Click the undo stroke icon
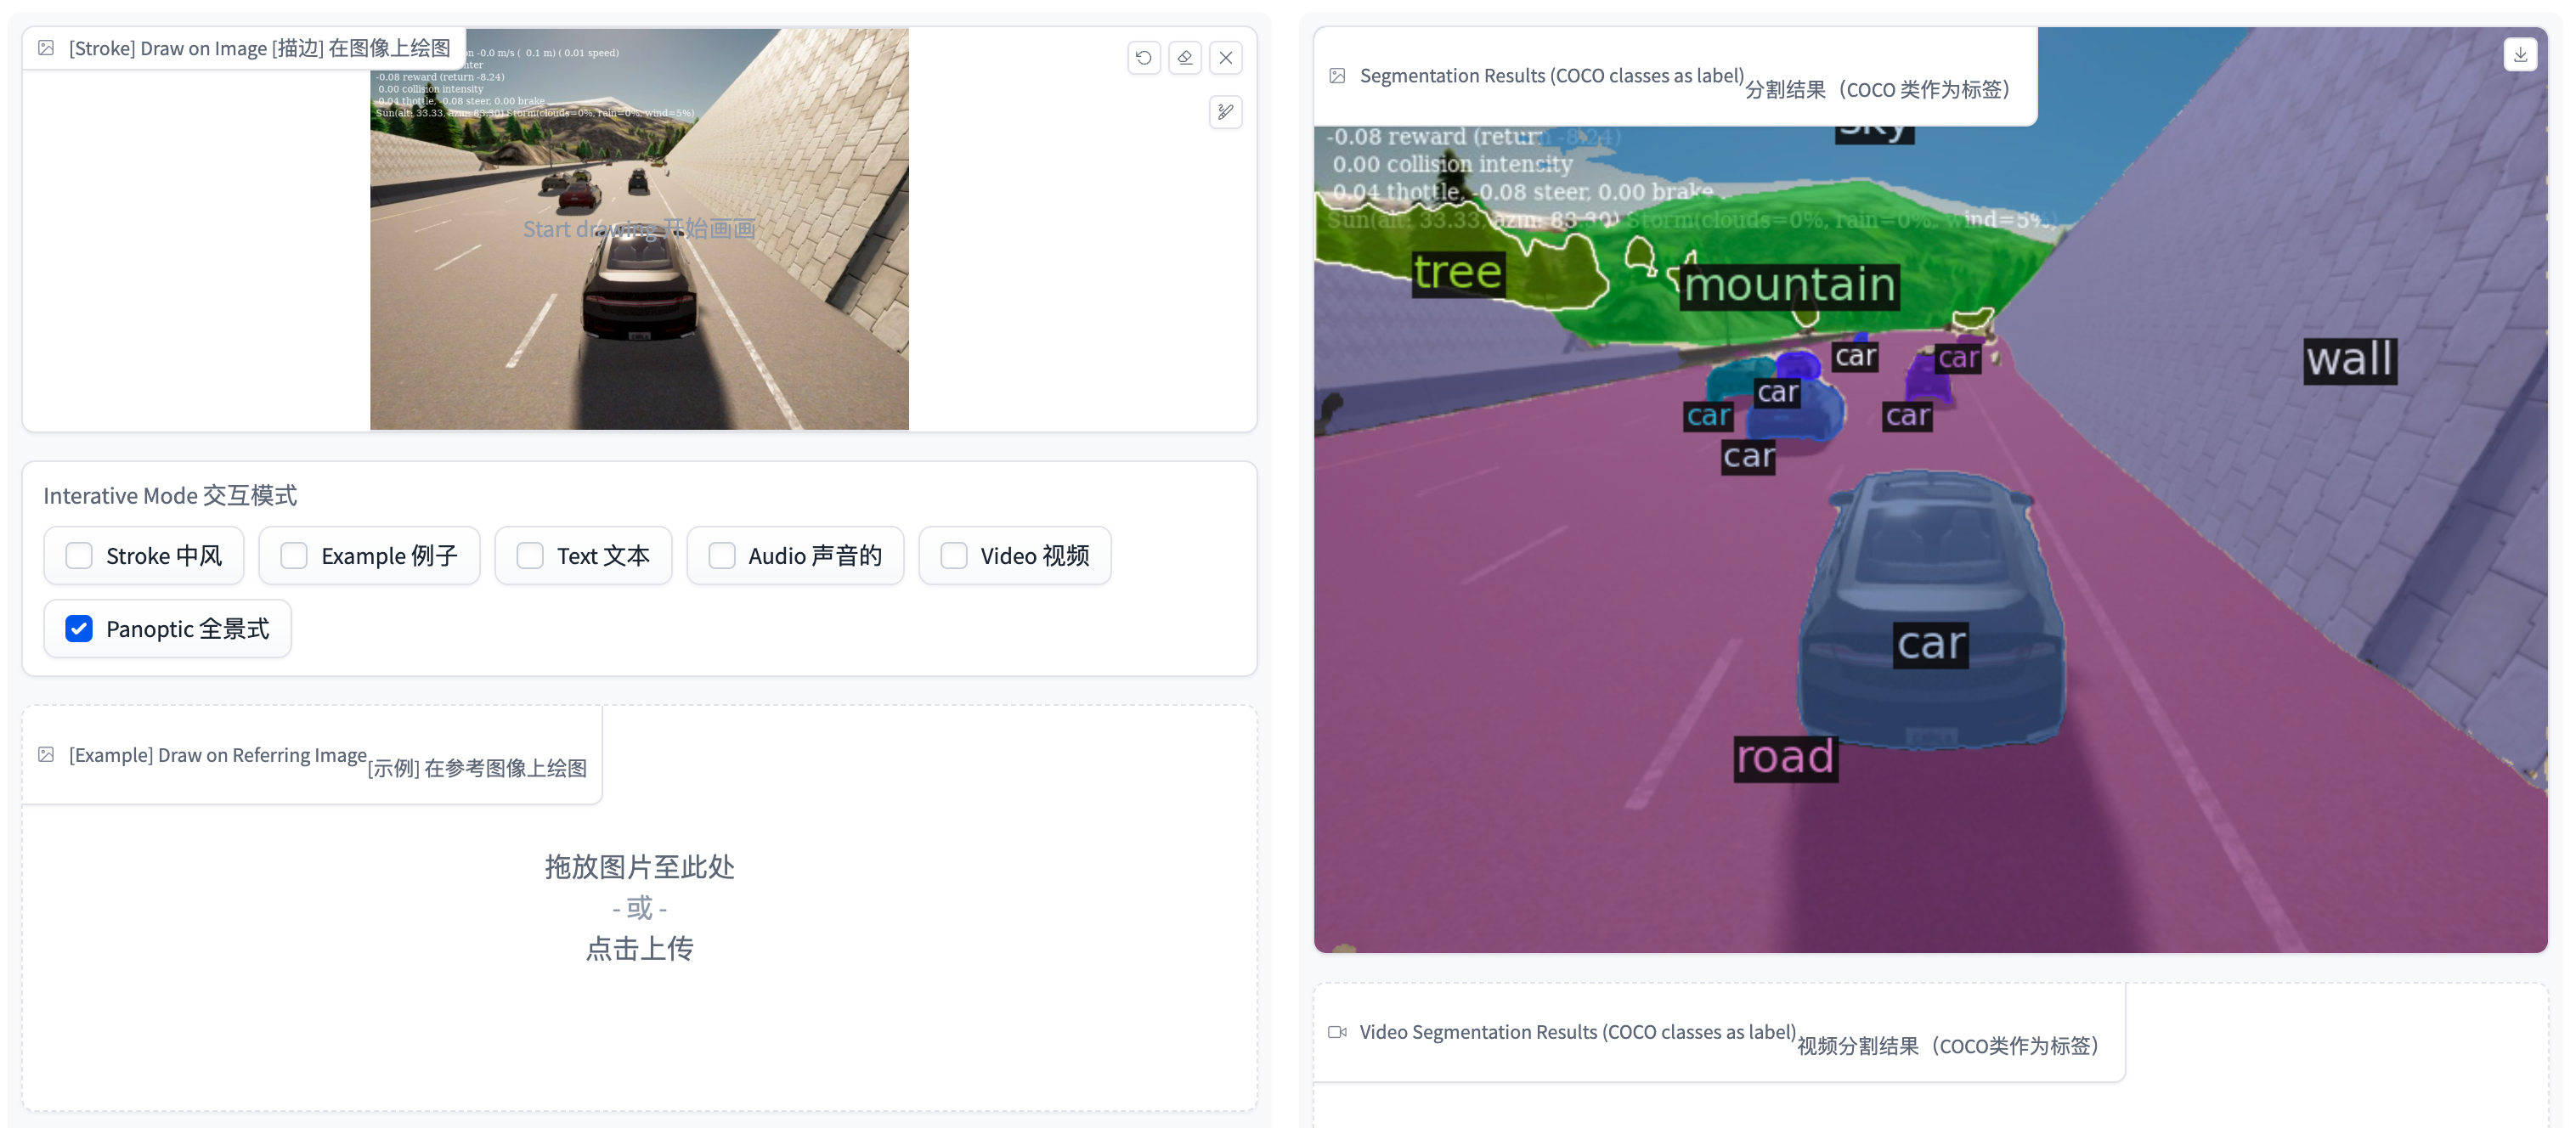 (1144, 57)
